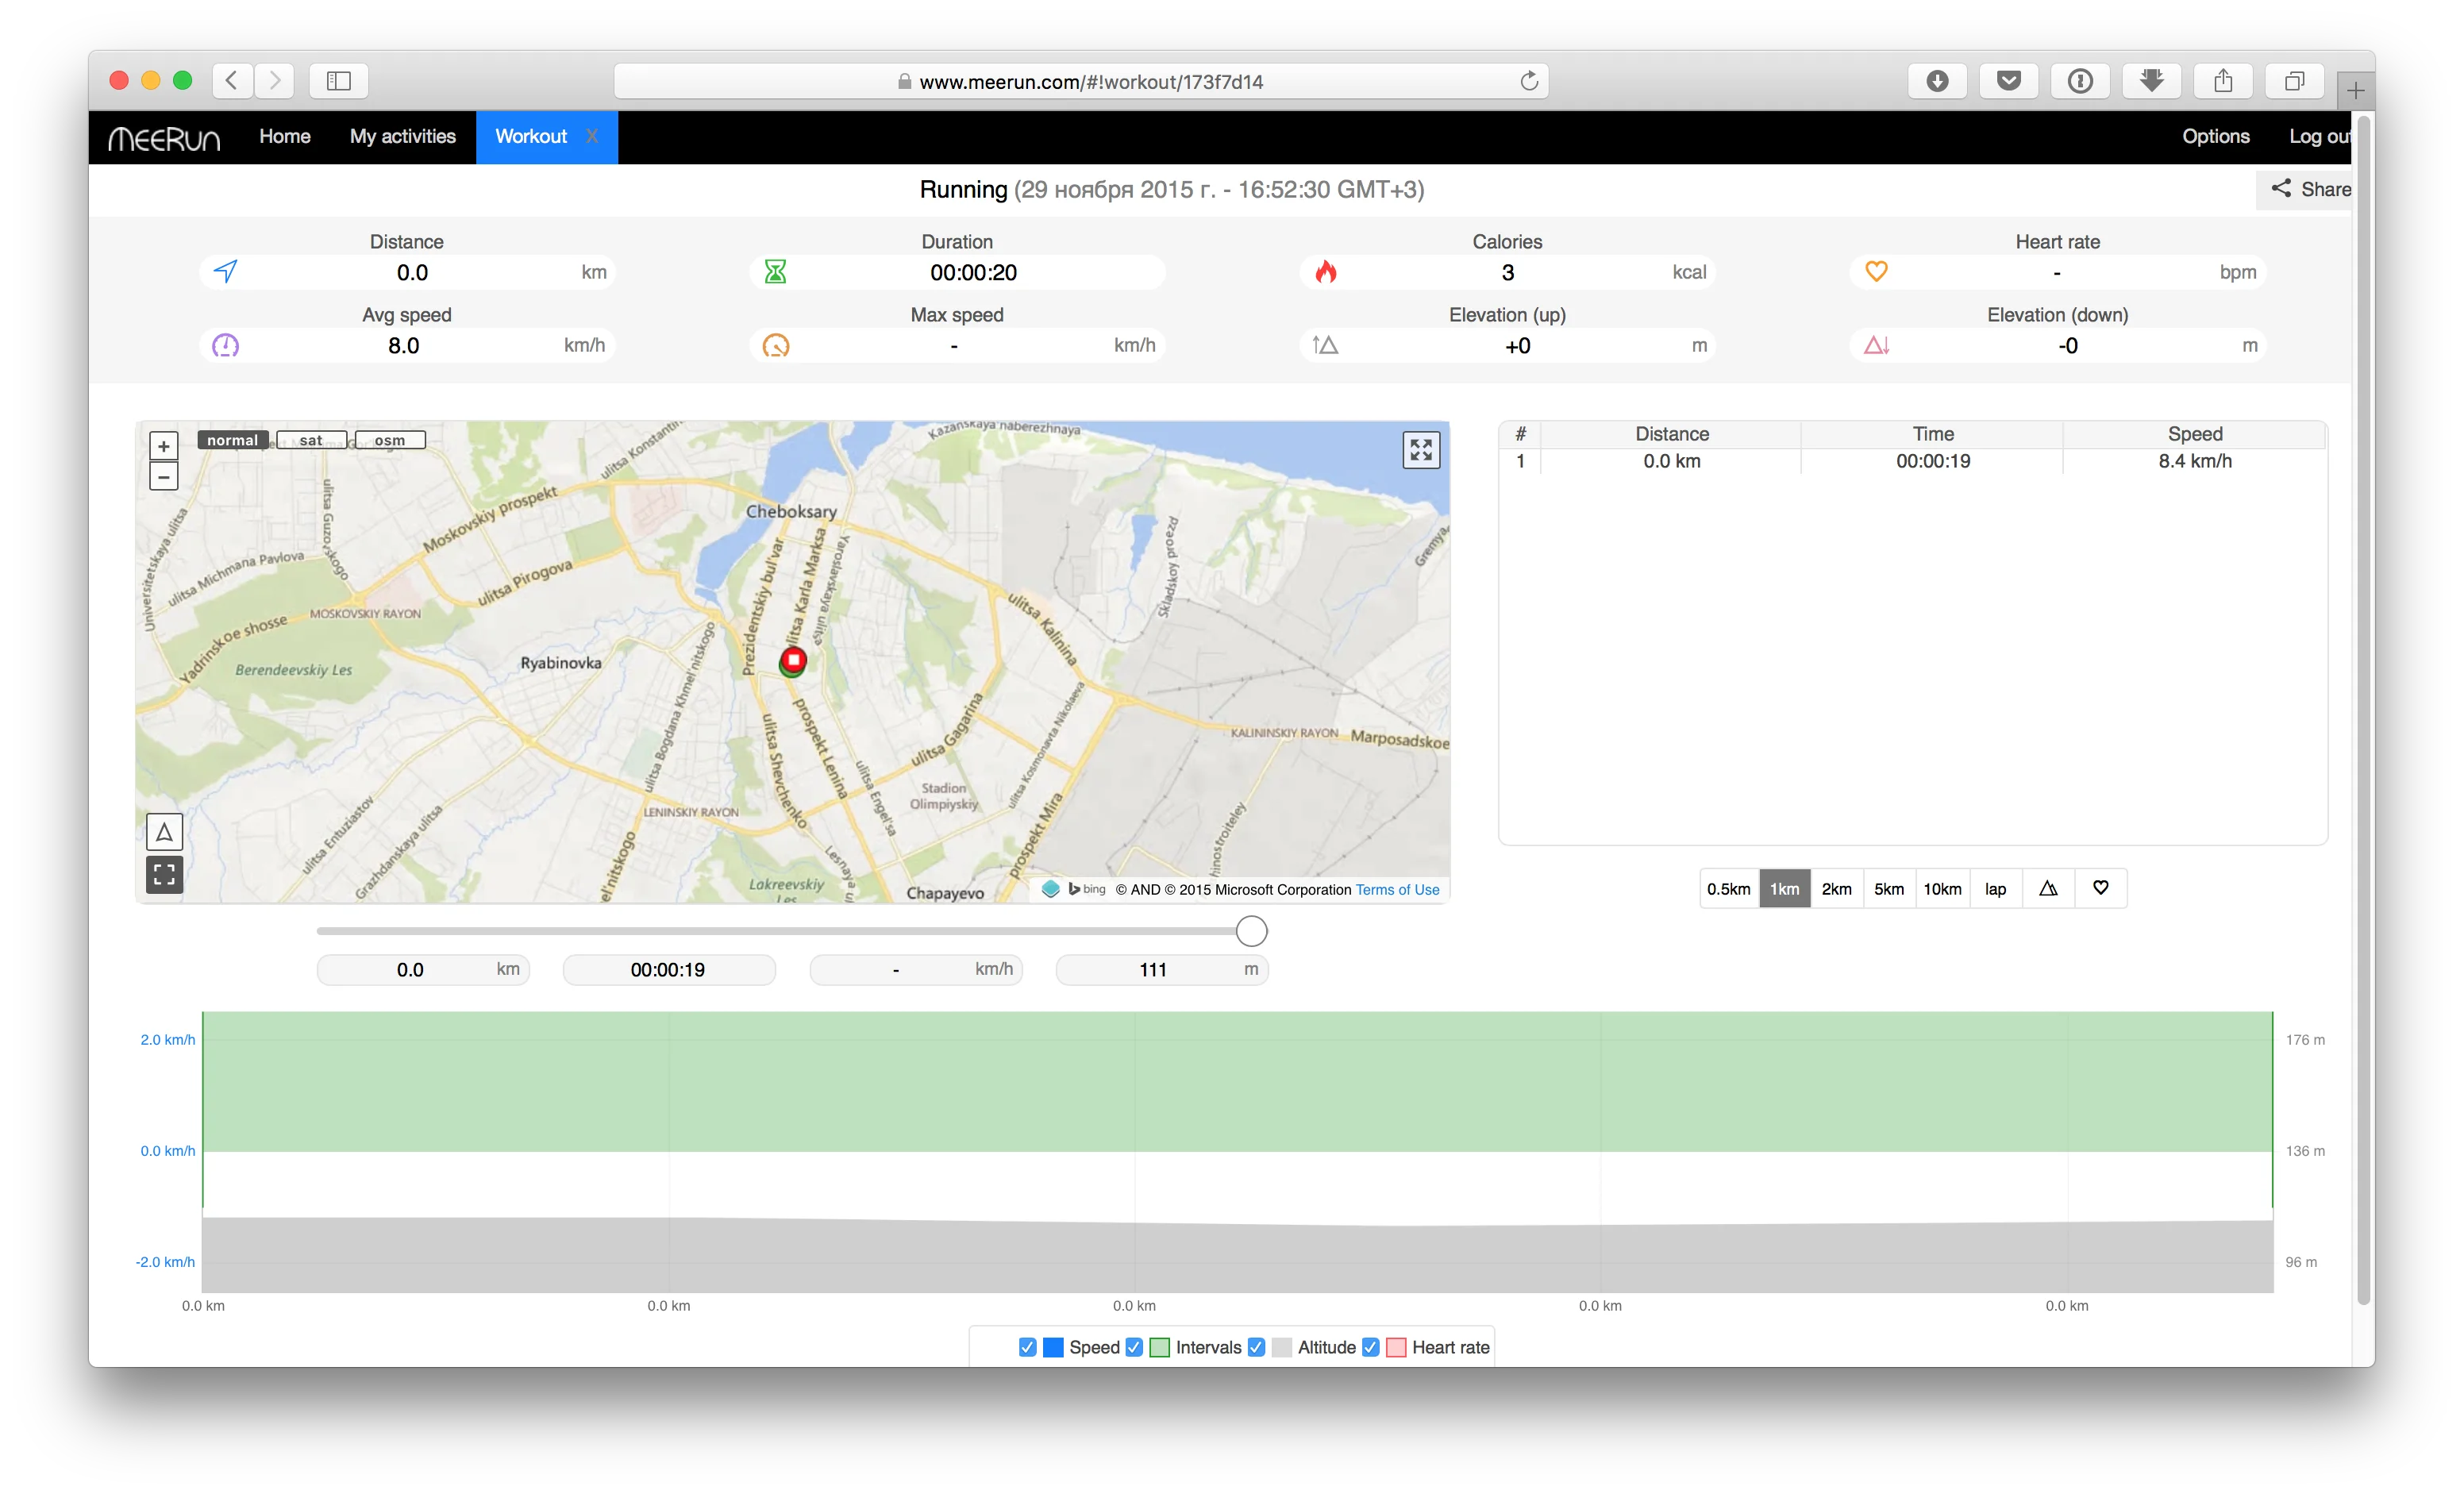Screen dimensions: 2464x1494
Task: Click the workout timeline slider handle
Action: 1251,931
